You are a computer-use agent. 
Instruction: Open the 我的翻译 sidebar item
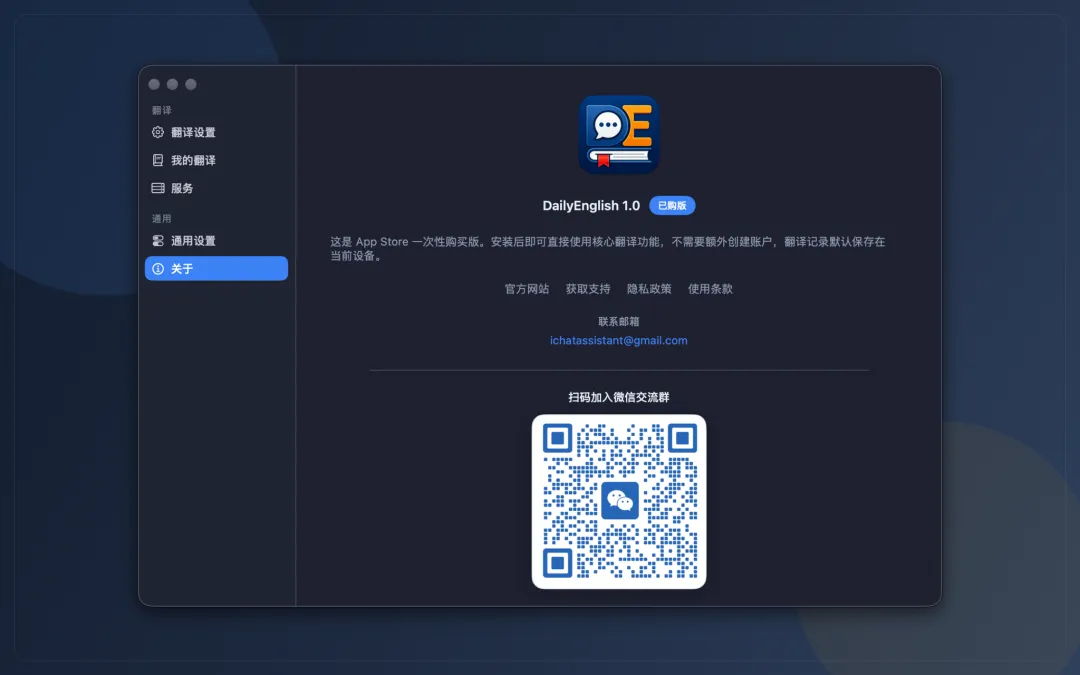point(216,160)
